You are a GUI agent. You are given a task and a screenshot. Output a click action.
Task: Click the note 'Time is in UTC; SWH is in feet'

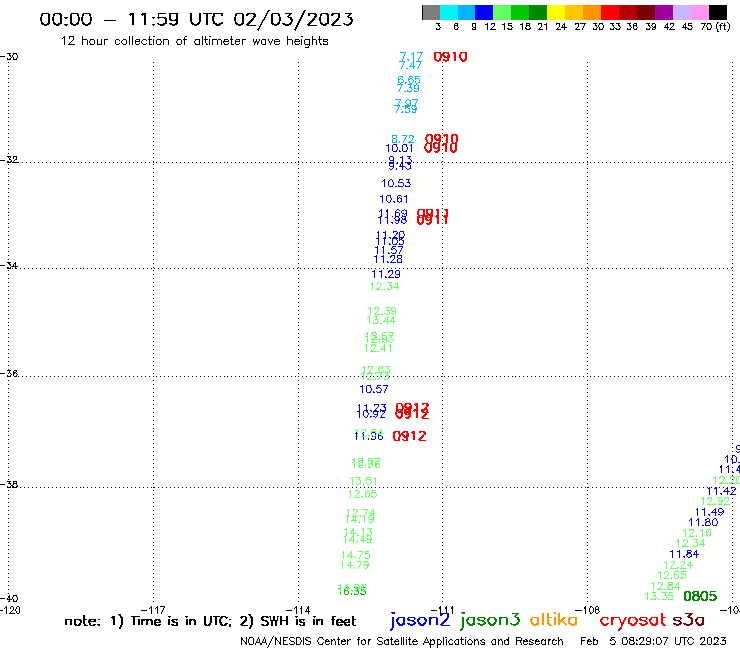click(x=210, y=621)
